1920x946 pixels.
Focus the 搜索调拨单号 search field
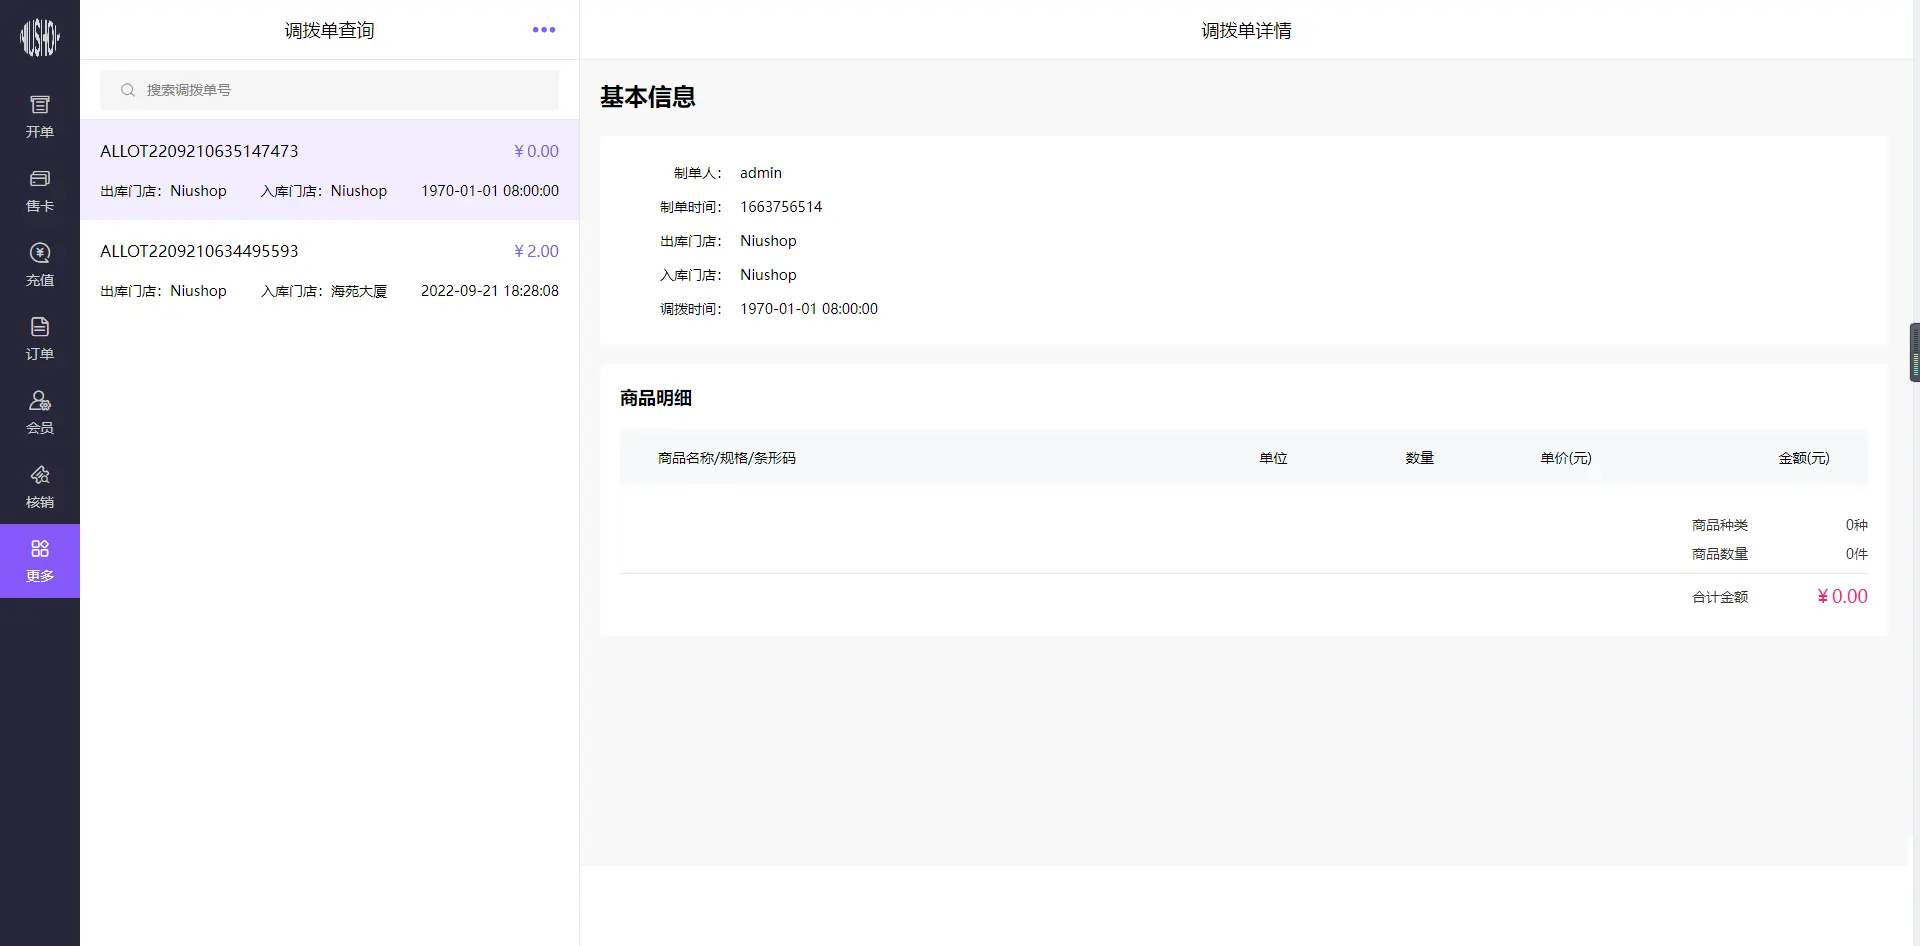pyautogui.click(x=340, y=90)
